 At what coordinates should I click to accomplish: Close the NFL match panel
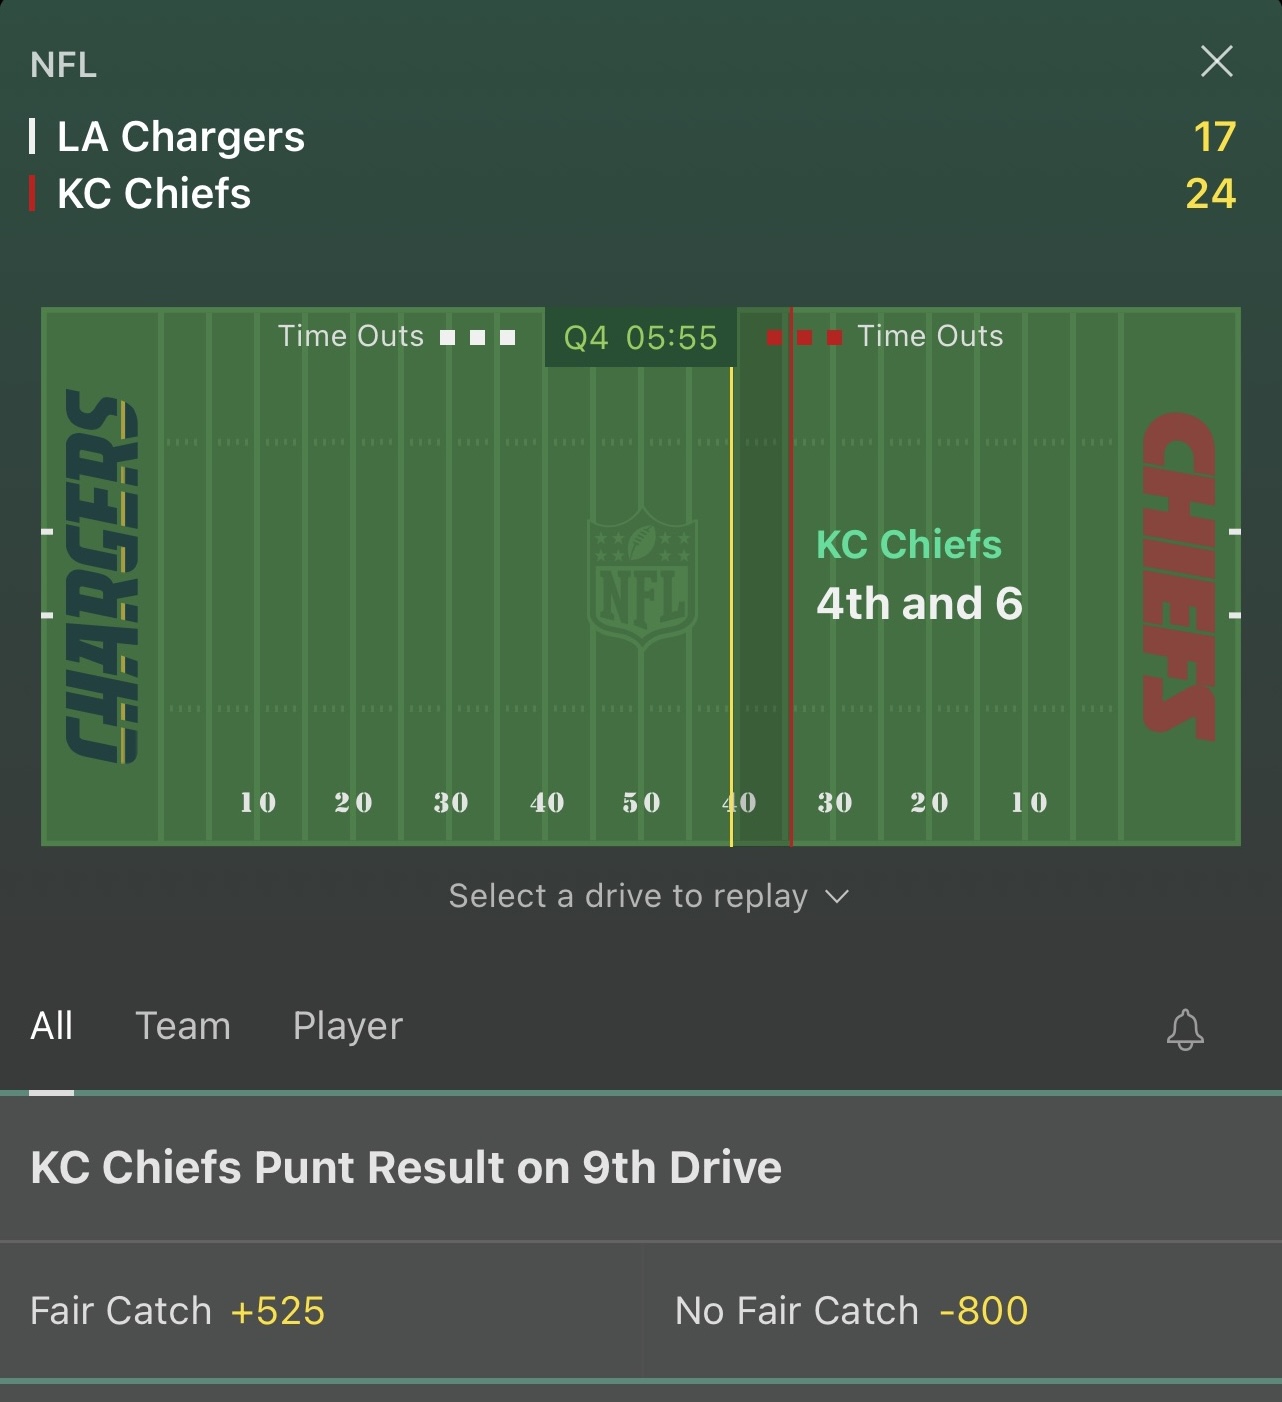[x=1216, y=62]
